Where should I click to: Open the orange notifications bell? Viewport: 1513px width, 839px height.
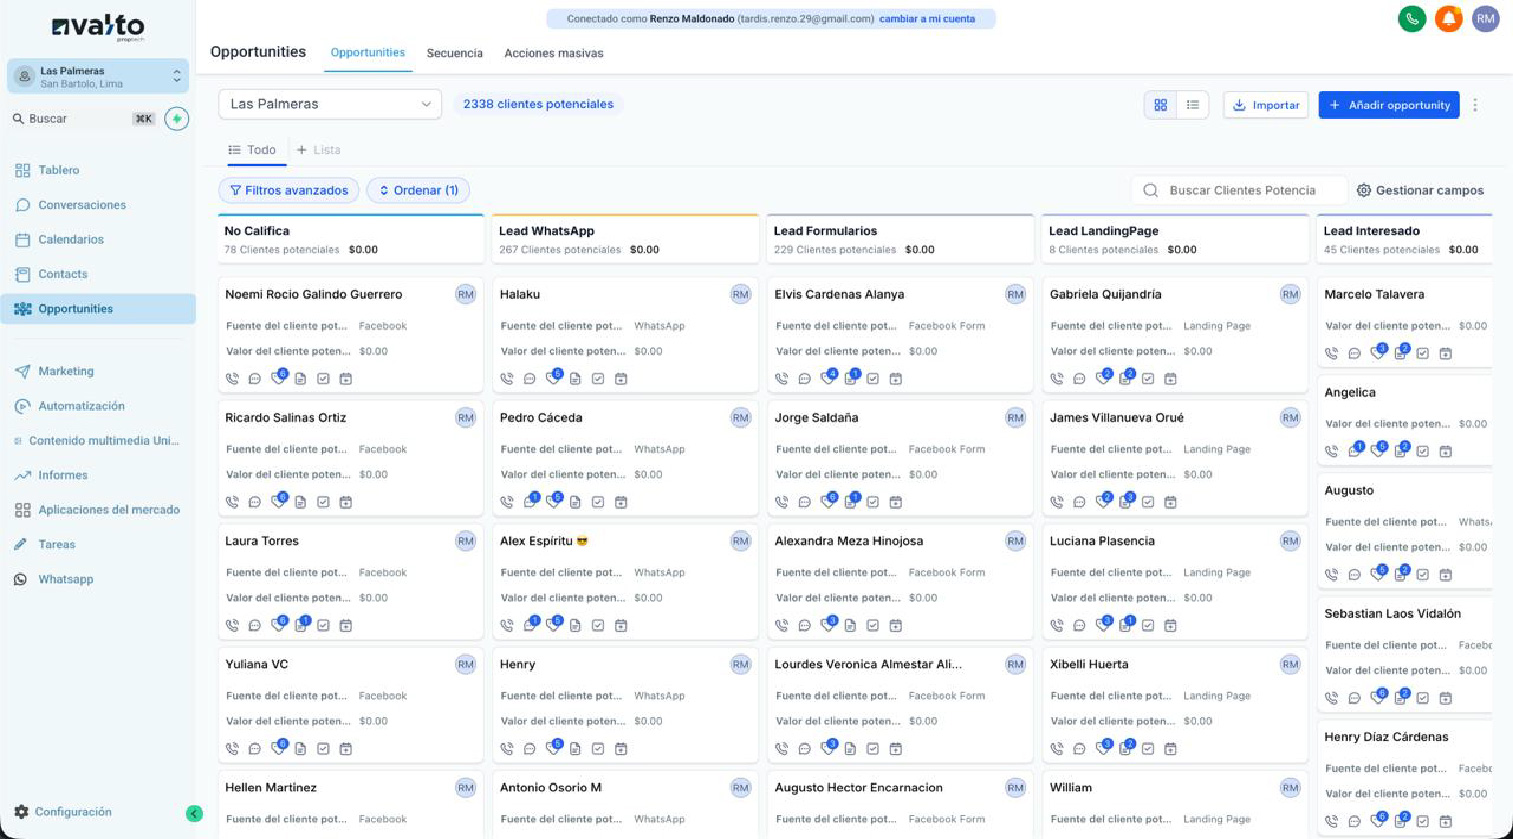[1448, 19]
